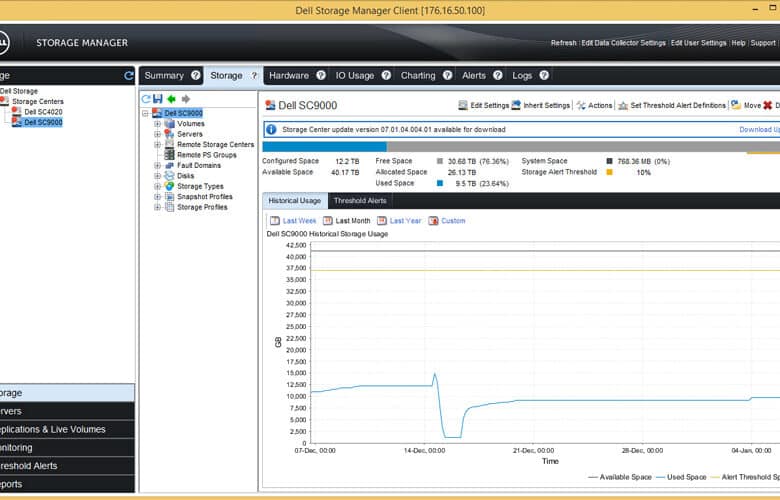
Task: Go forward with the gray right arrow
Action: [186, 99]
